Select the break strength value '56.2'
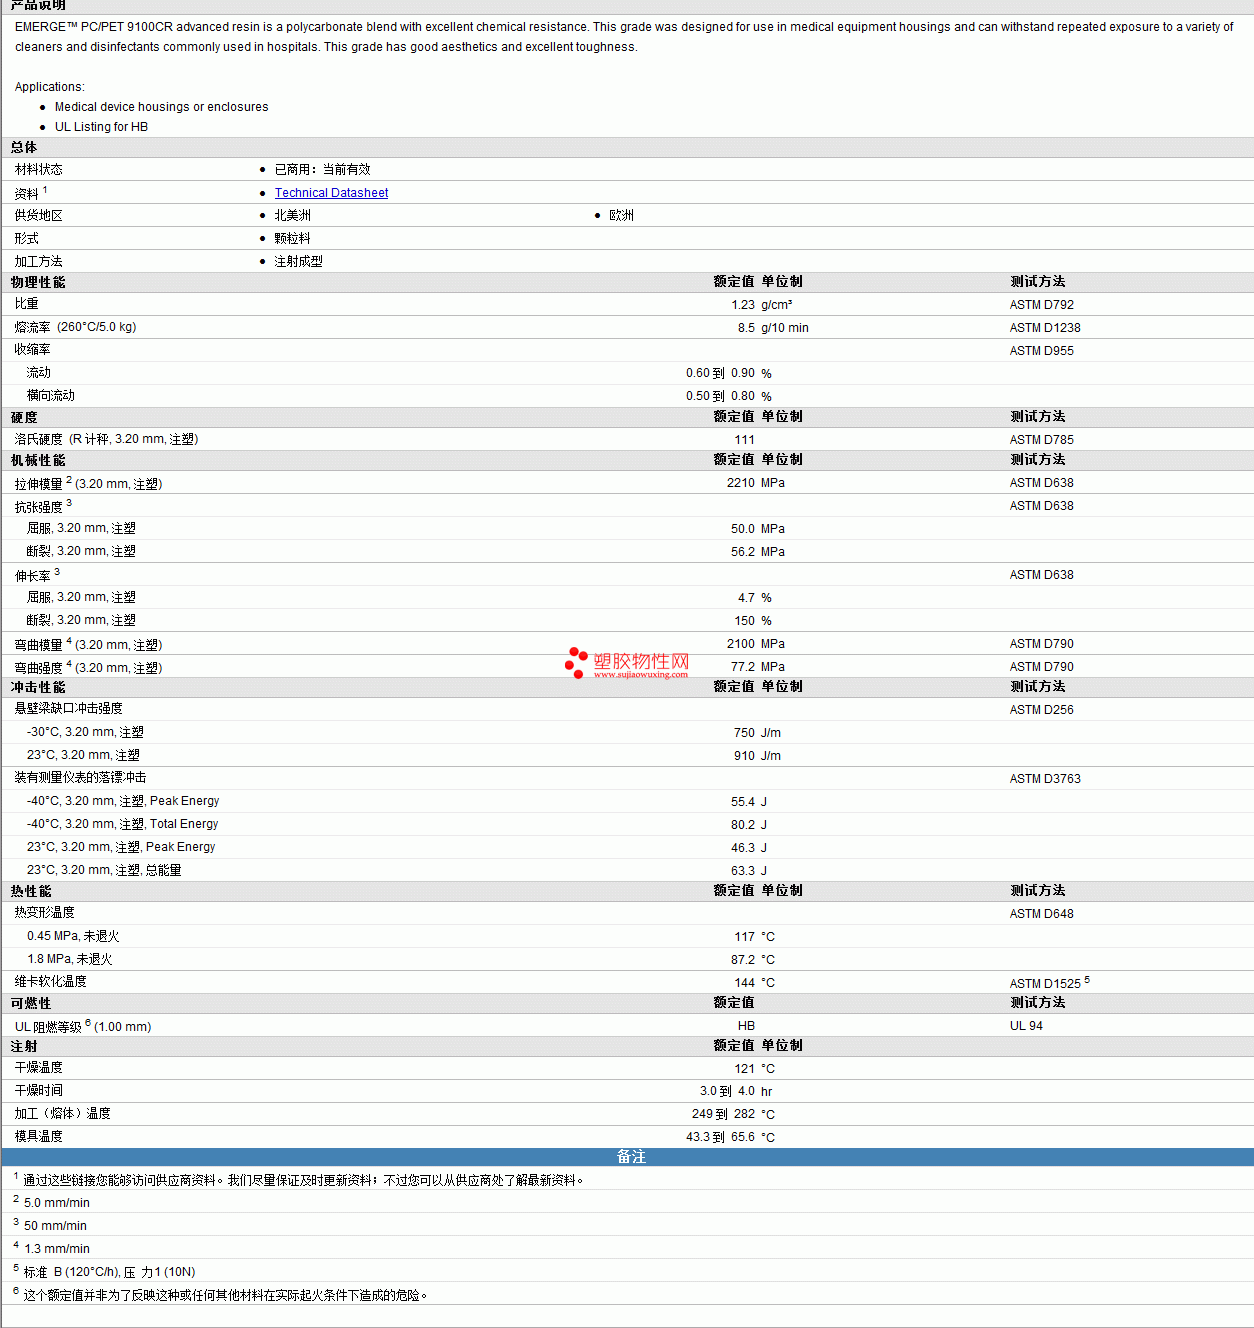This screenshot has width=1254, height=1328. tap(743, 552)
